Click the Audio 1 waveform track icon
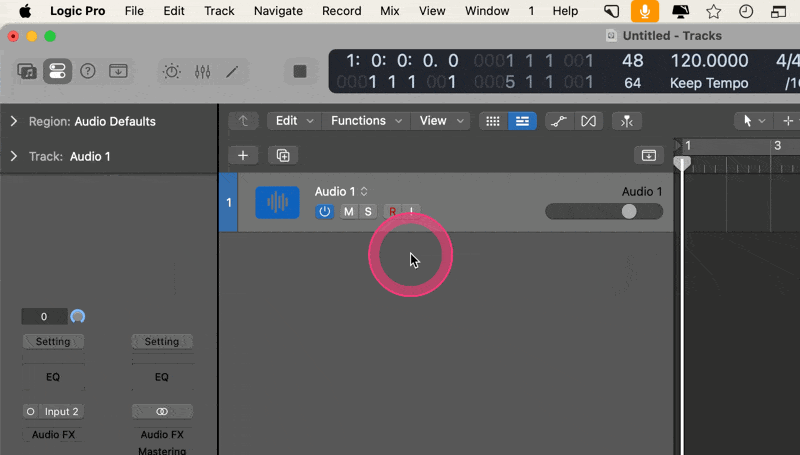 pyautogui.click(x=277, y=203)
